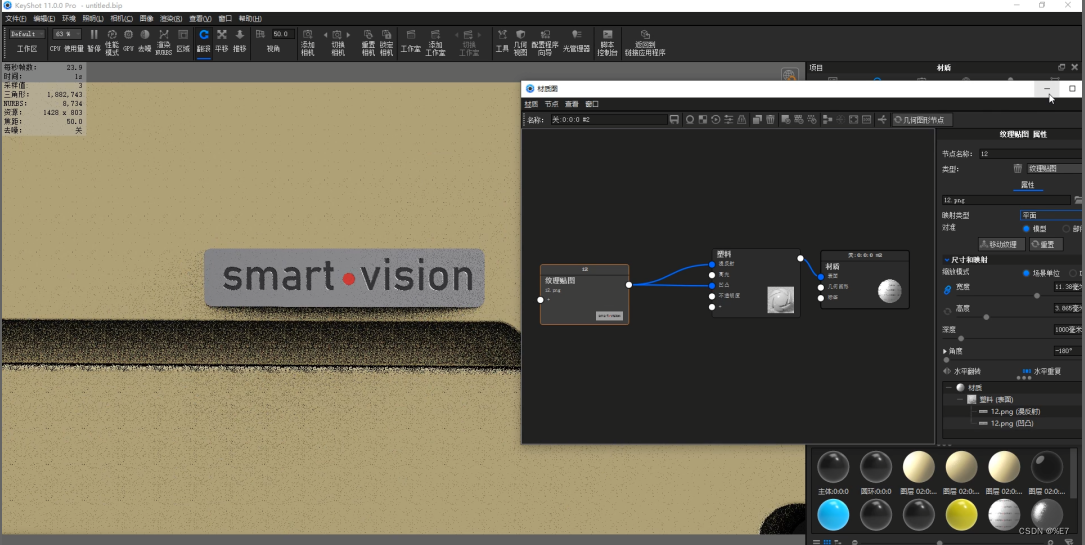The width and height of the screenshot is (1085, 545).
Task: Click folder browse icon beside 12.png
Action: tap(1078, 200)
